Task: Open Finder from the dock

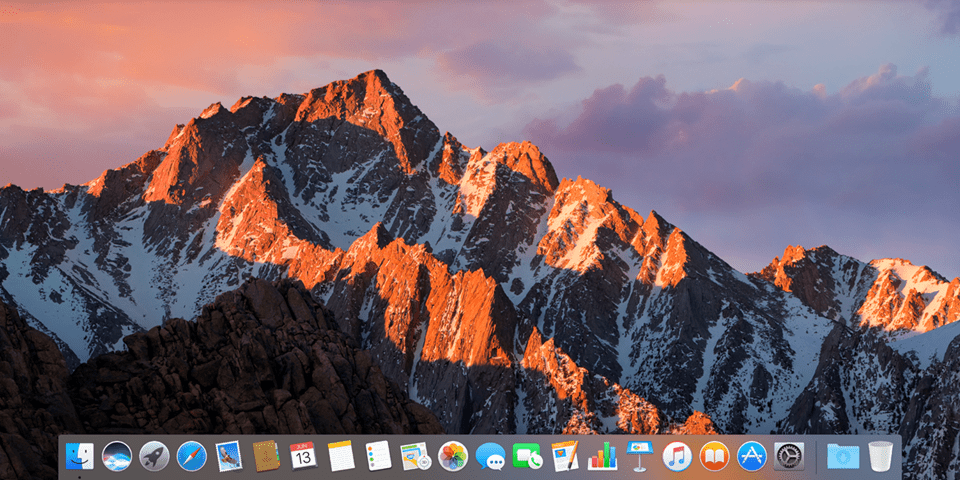Action: coord(80,456)
